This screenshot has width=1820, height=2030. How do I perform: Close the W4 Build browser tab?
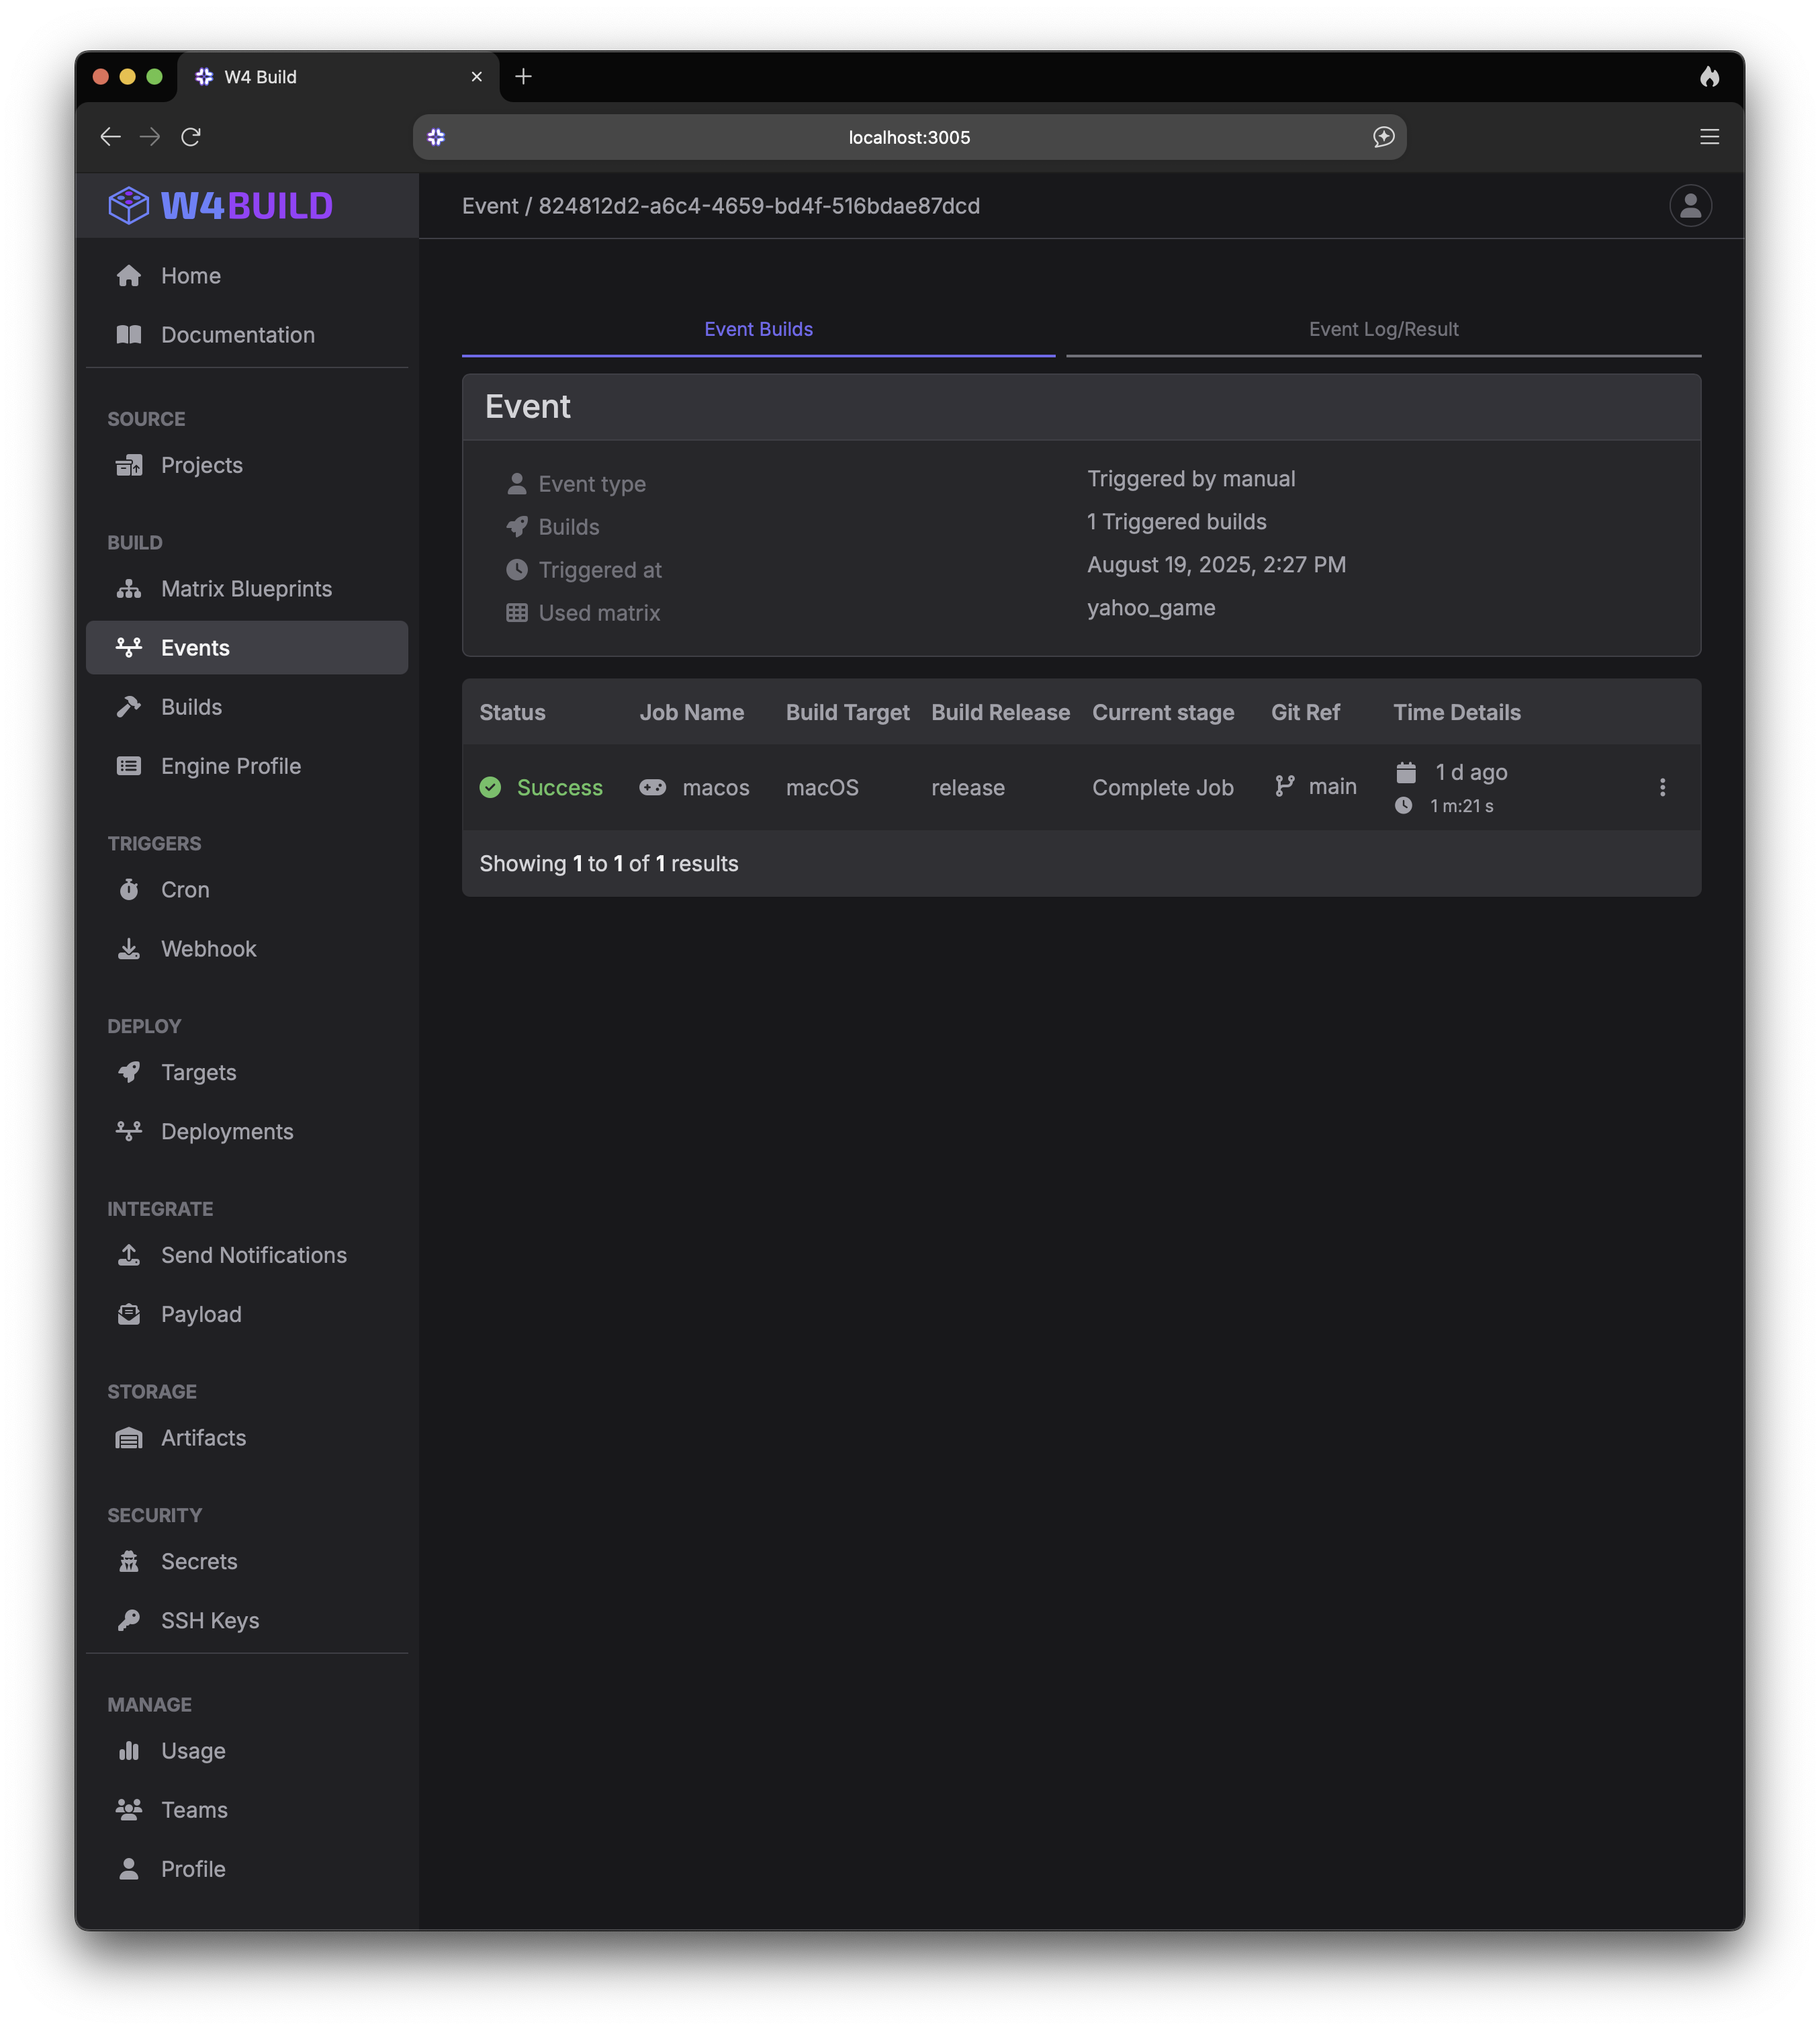click(x=476, y=76)
